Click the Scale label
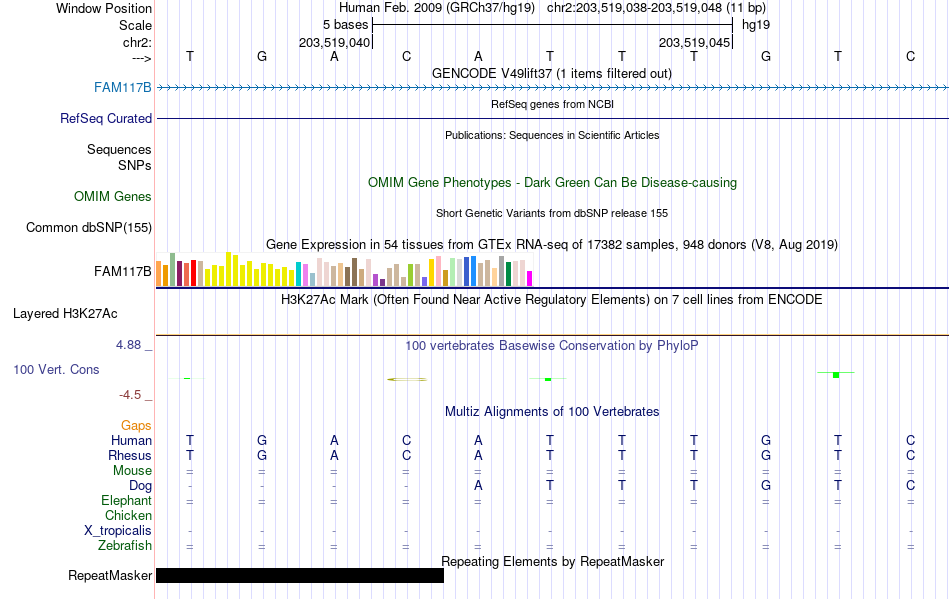 pyautogui.click(x=135, y=26)
